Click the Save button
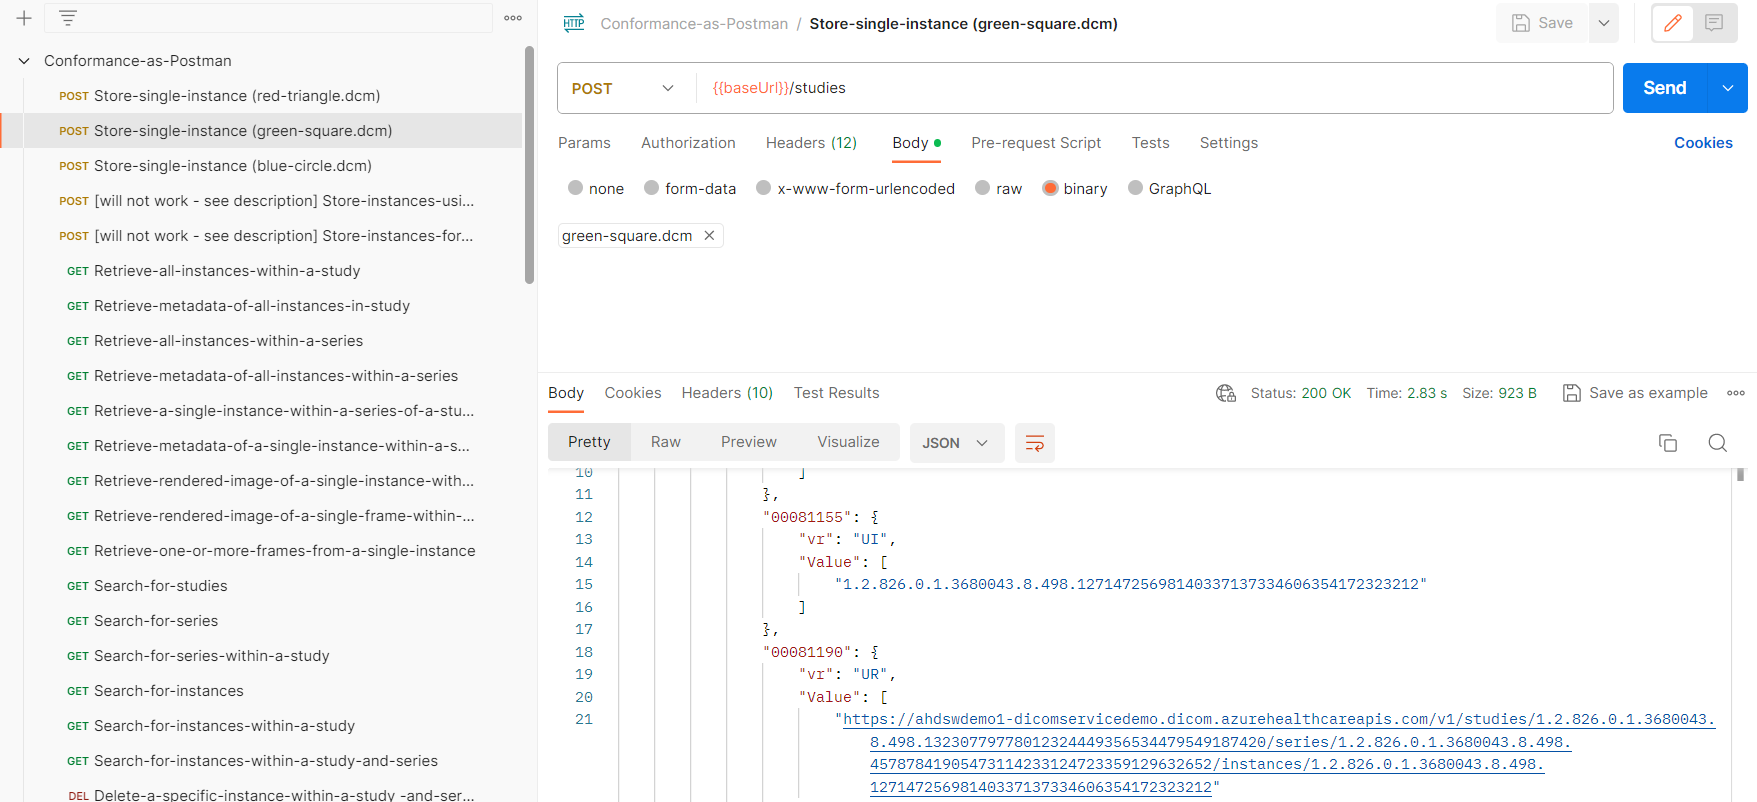 coord(1542,23)
